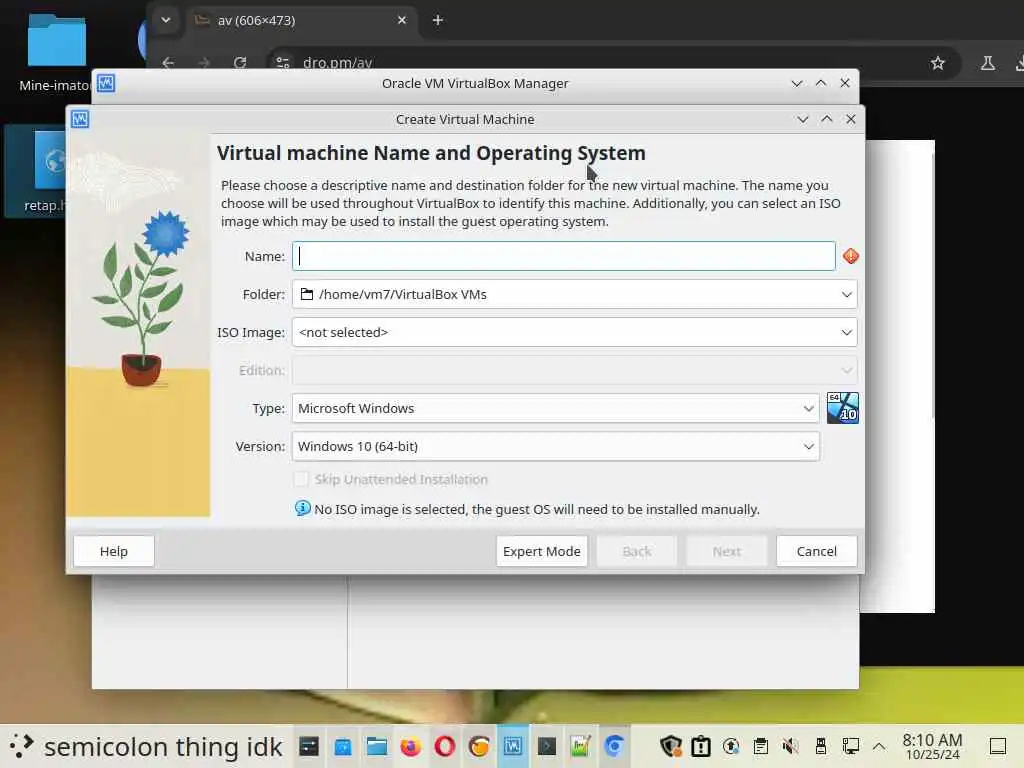
Task: Minimize the Create Virtual Machine dialog
Action: [x=803, y=119]
